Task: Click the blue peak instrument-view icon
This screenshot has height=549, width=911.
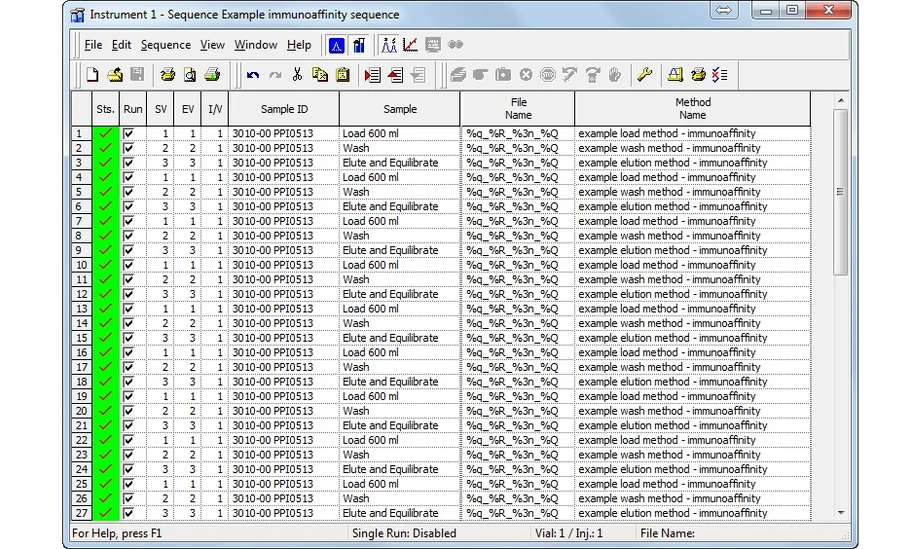Action: point(336,45)
